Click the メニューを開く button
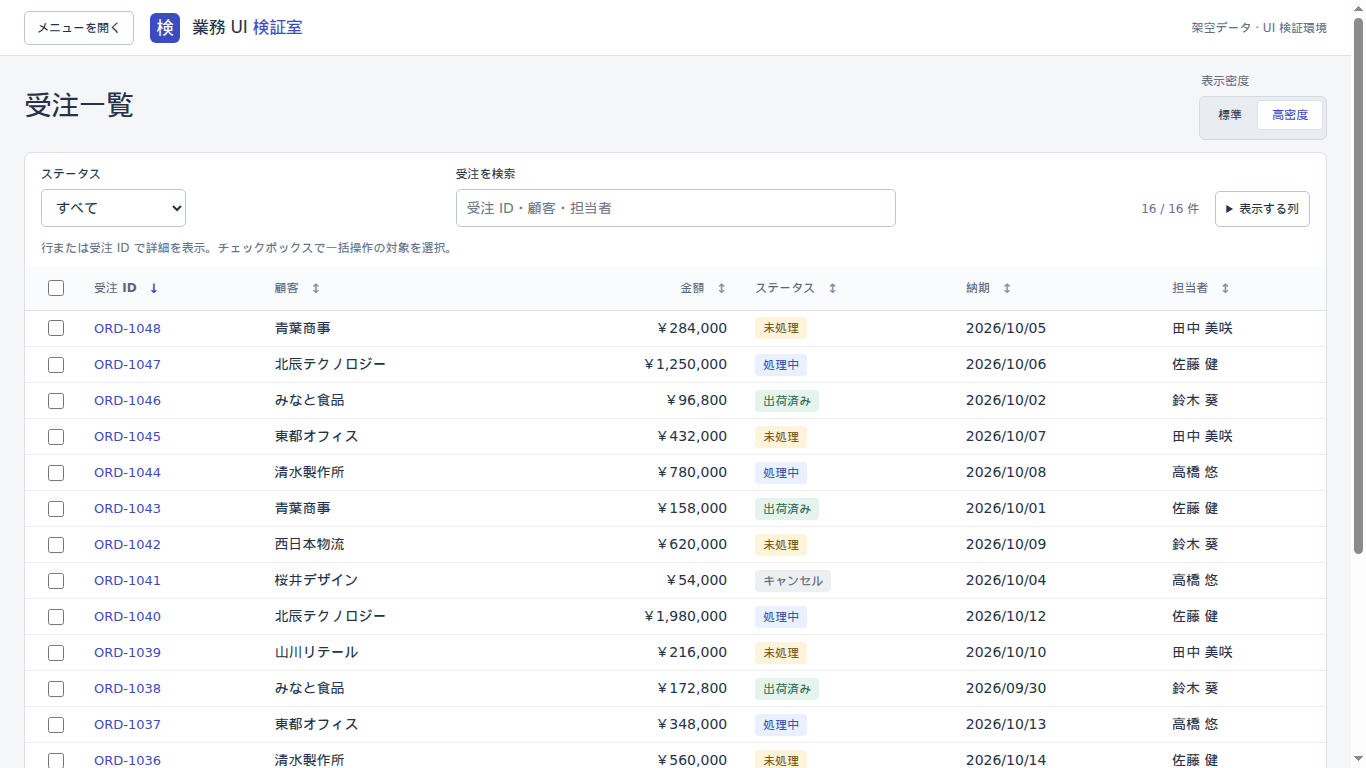 coord(79,28)
